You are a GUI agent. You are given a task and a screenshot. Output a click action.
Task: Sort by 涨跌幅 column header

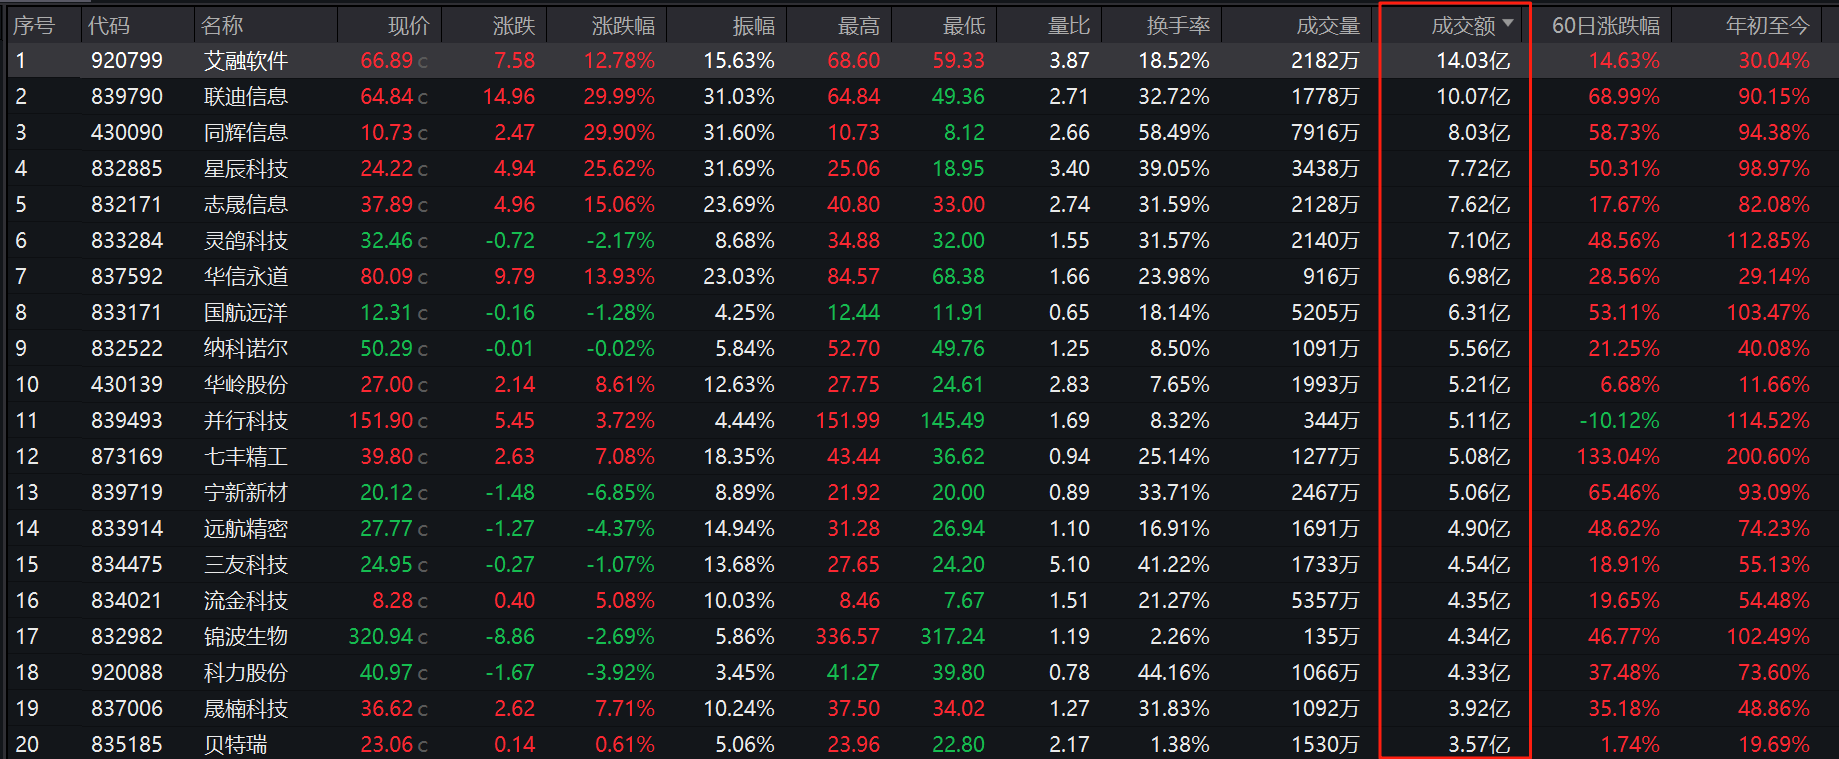click(623, 26)
